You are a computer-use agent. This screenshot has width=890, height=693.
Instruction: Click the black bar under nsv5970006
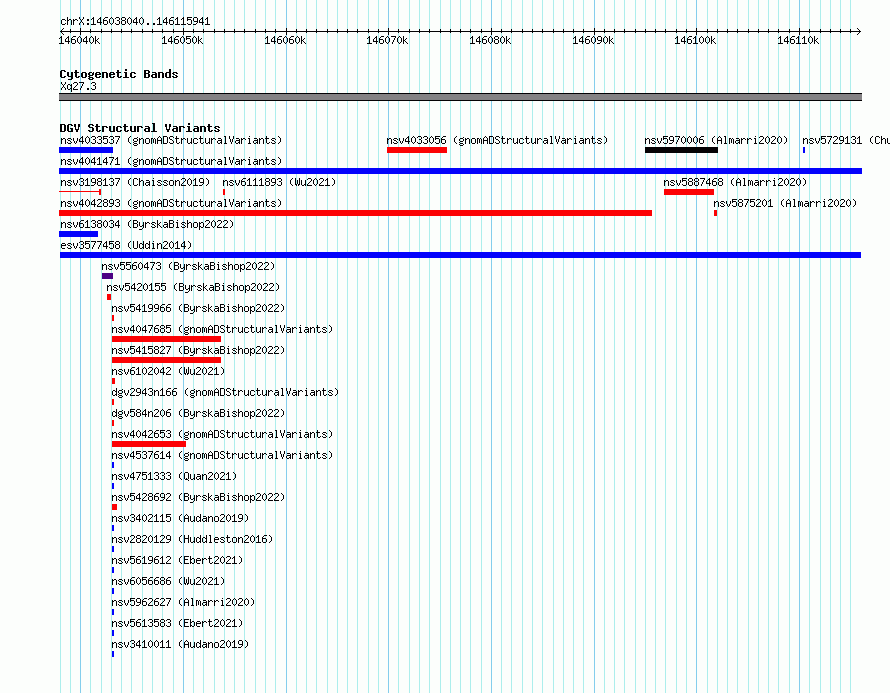[x=681, y=150]
